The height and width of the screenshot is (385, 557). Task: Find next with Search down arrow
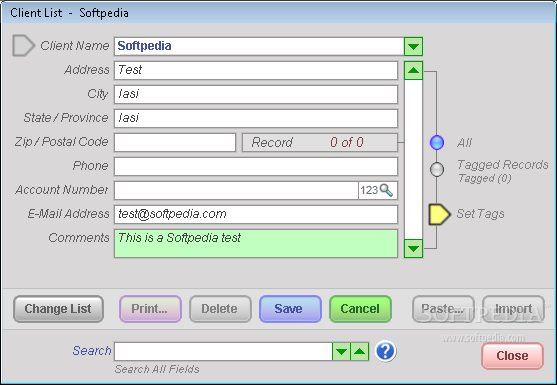pos(341,352)
